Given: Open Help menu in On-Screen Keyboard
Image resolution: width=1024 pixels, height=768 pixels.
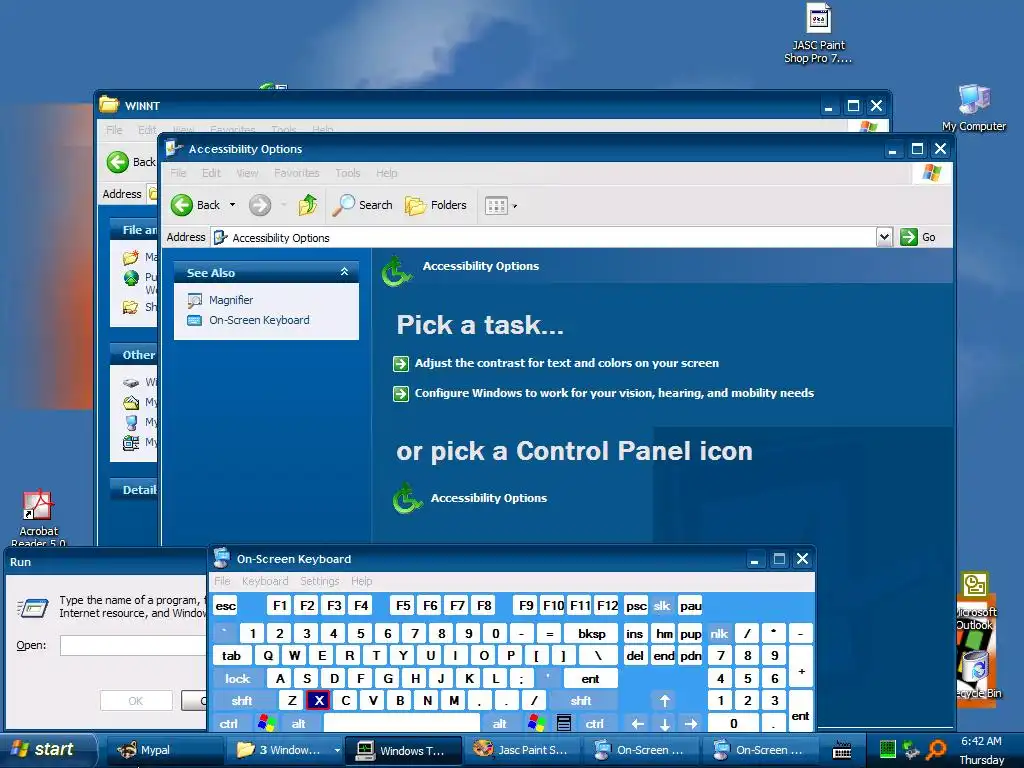Looking at the screenshot, I should click(x=361, y=581).
